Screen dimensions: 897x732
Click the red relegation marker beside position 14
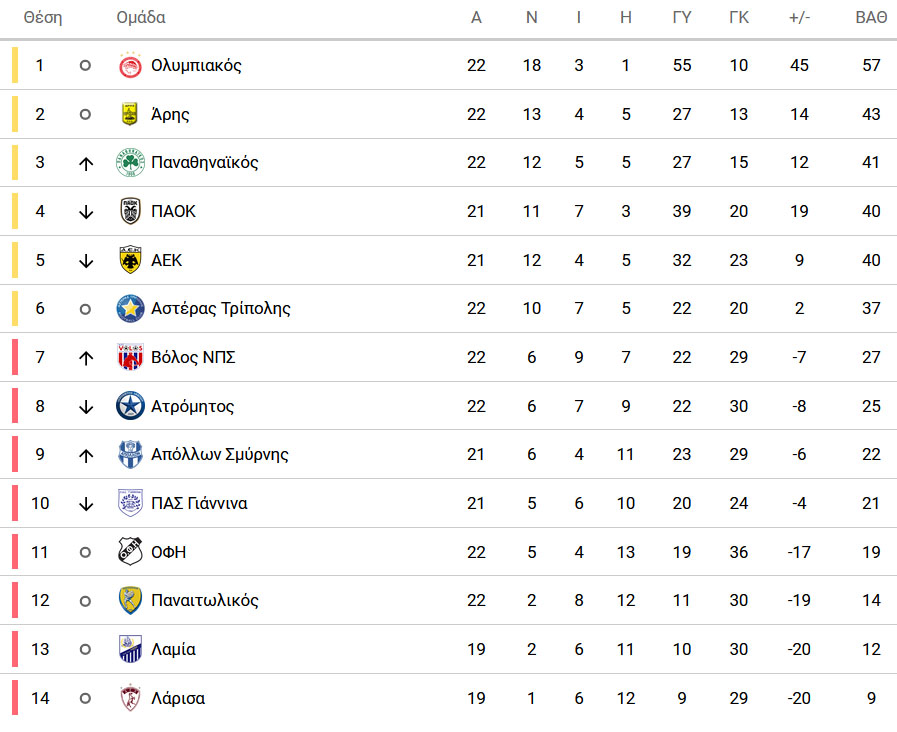tap(15, 698)
